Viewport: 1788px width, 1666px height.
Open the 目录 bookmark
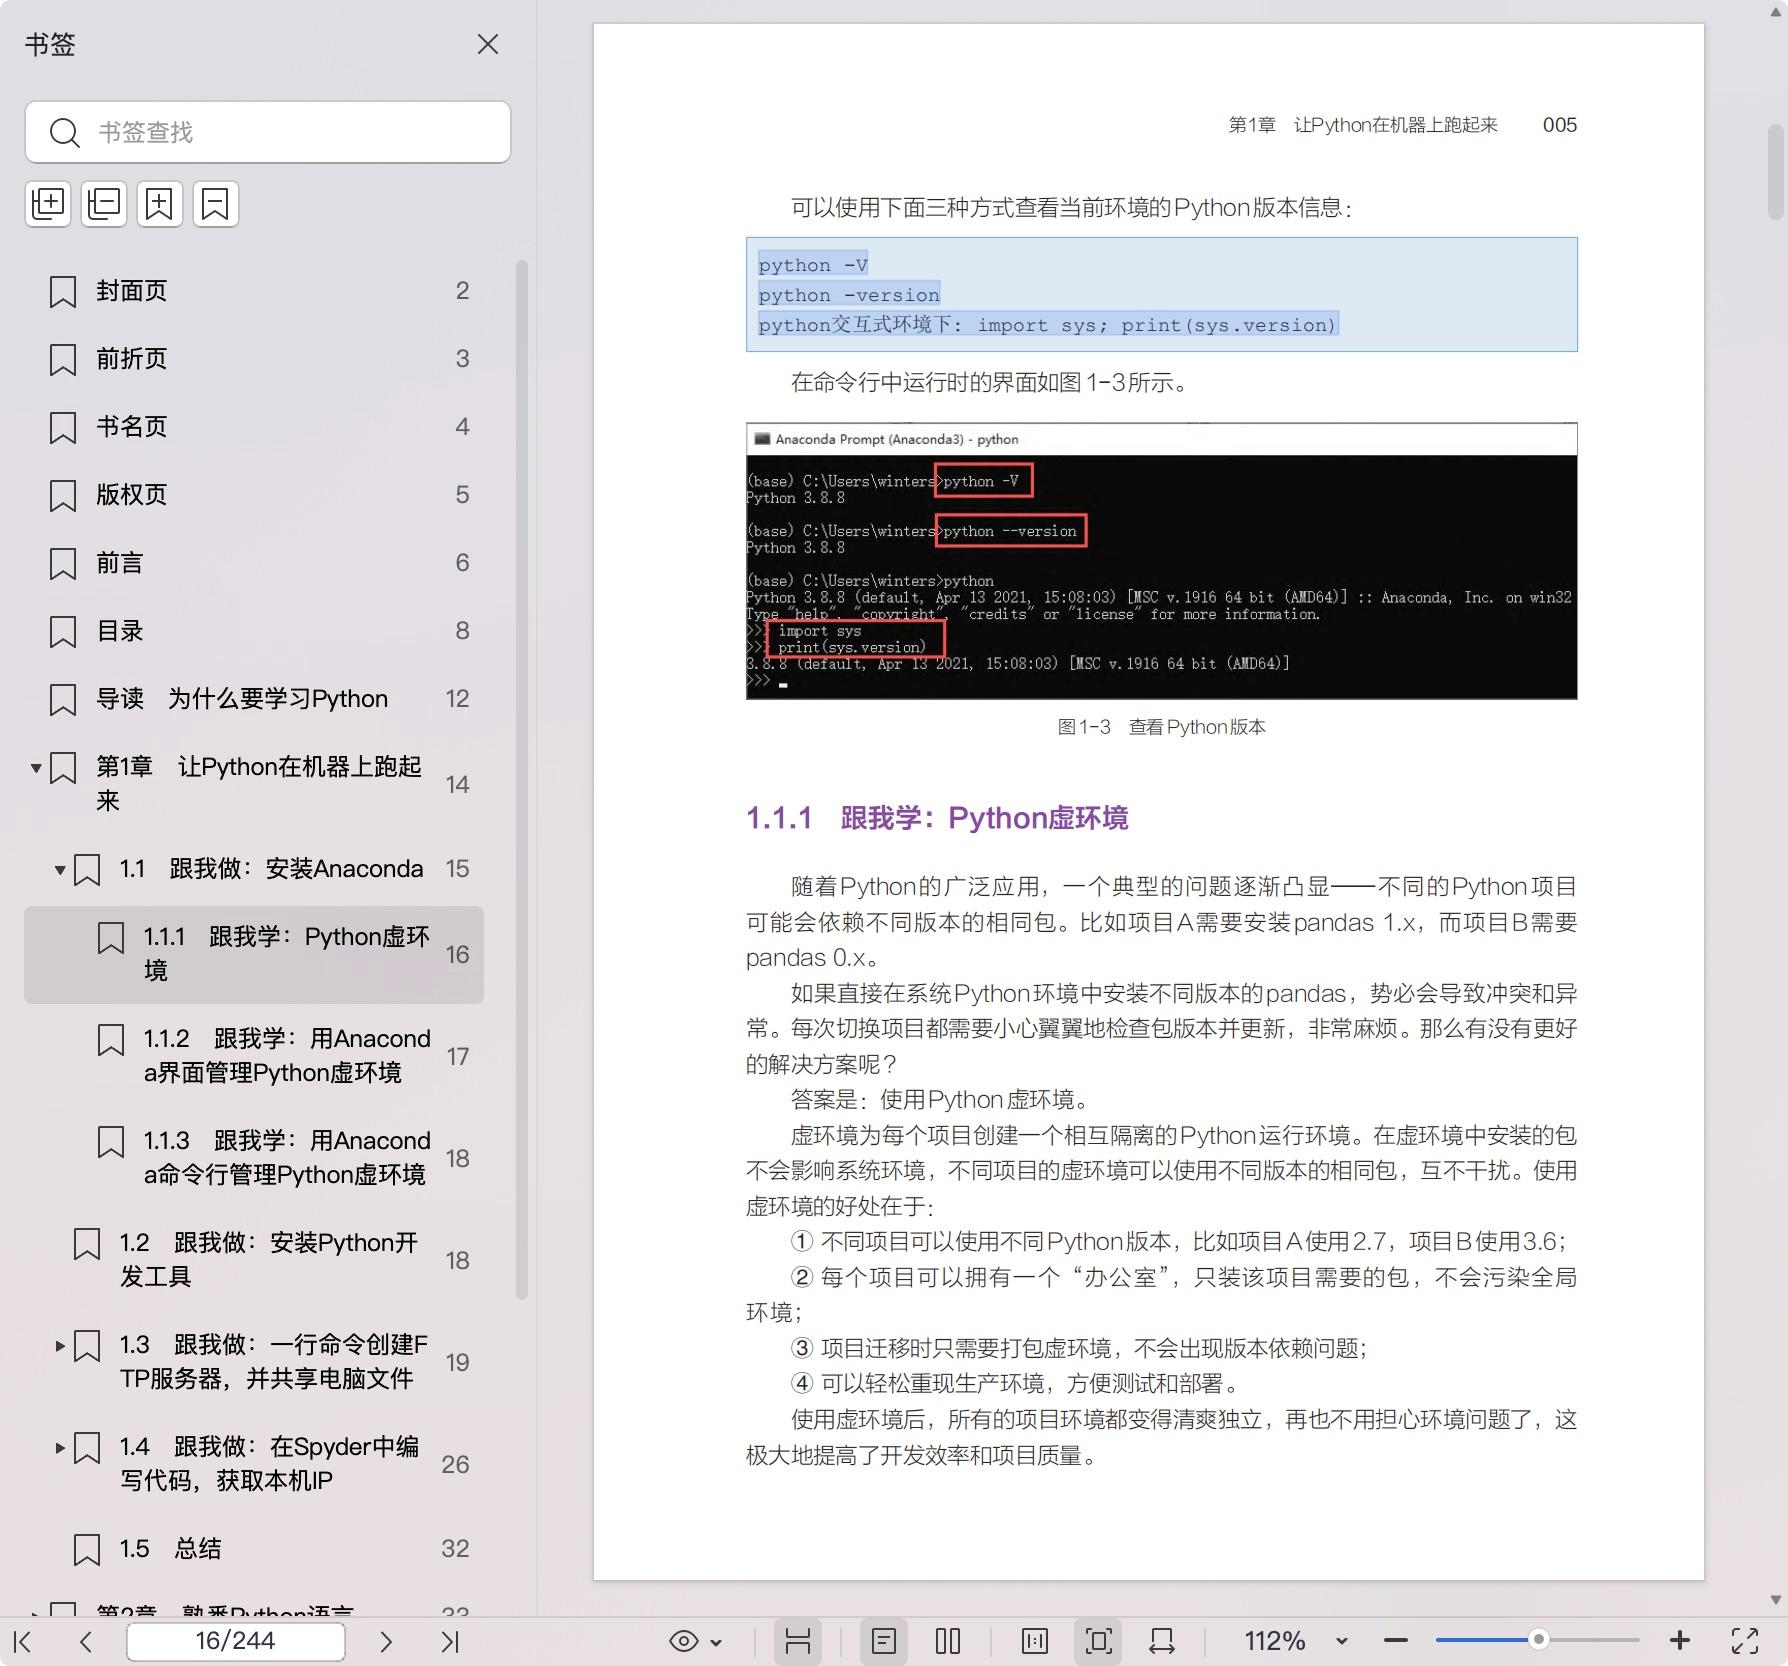[x=254, y=631]
